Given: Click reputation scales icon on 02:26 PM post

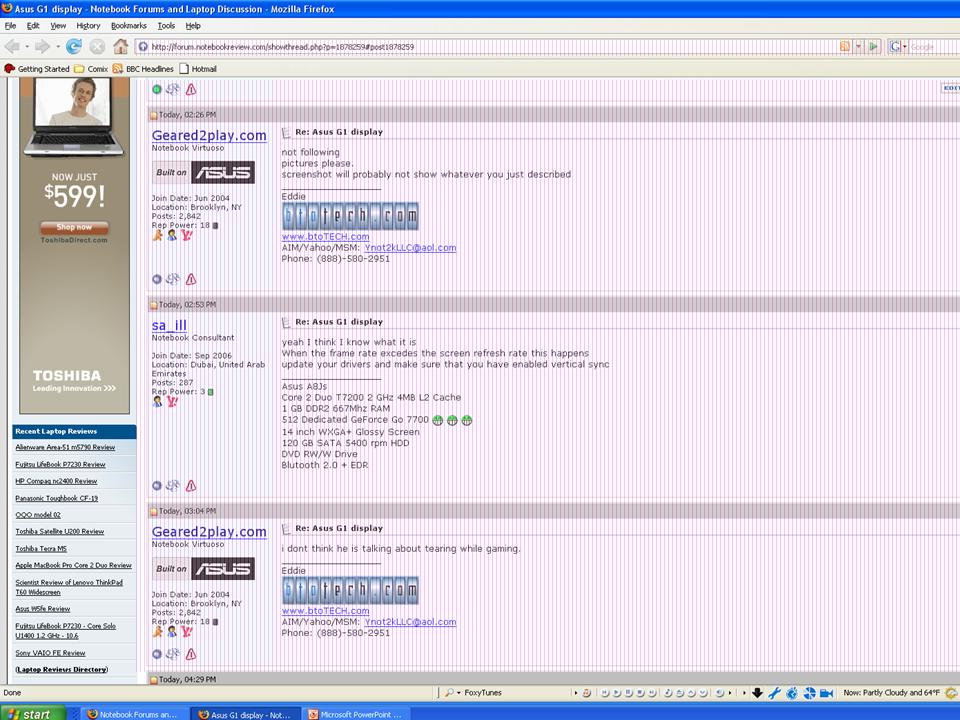Looking at the screenshot, I should click(173, 279).
